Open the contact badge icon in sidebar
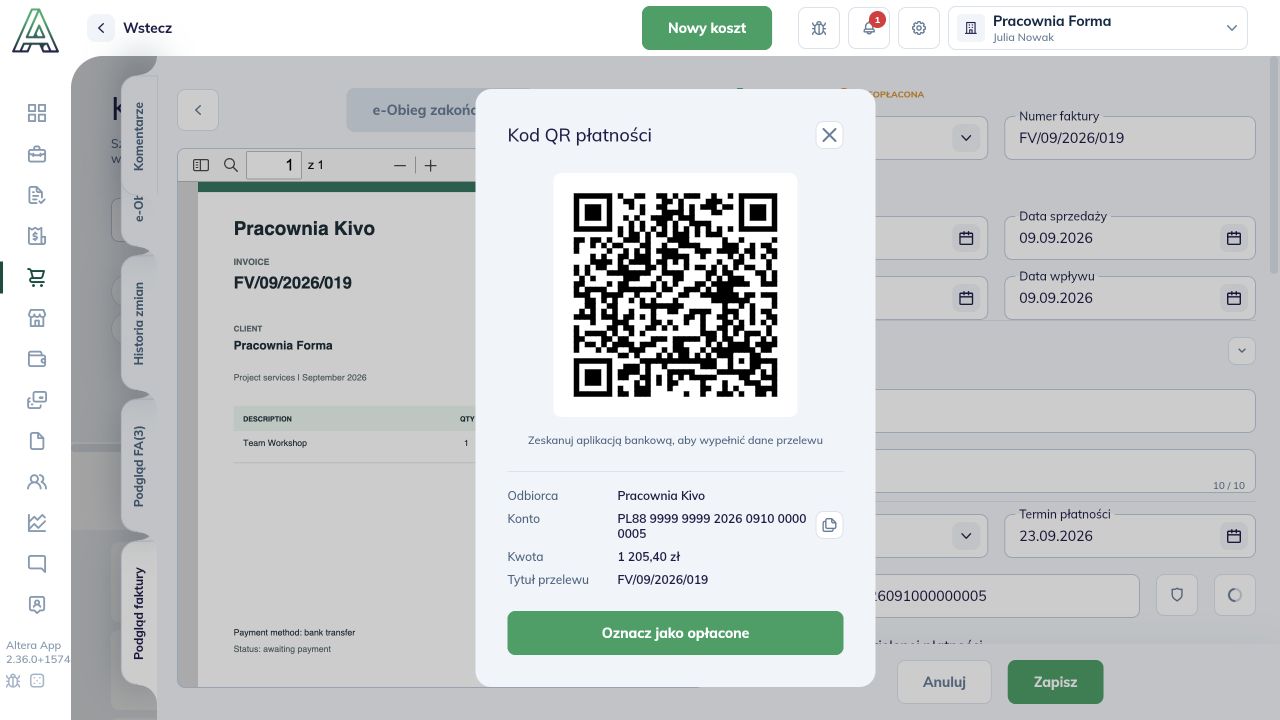Viewport: 1280px width, 720px height. tap(37, 605)
